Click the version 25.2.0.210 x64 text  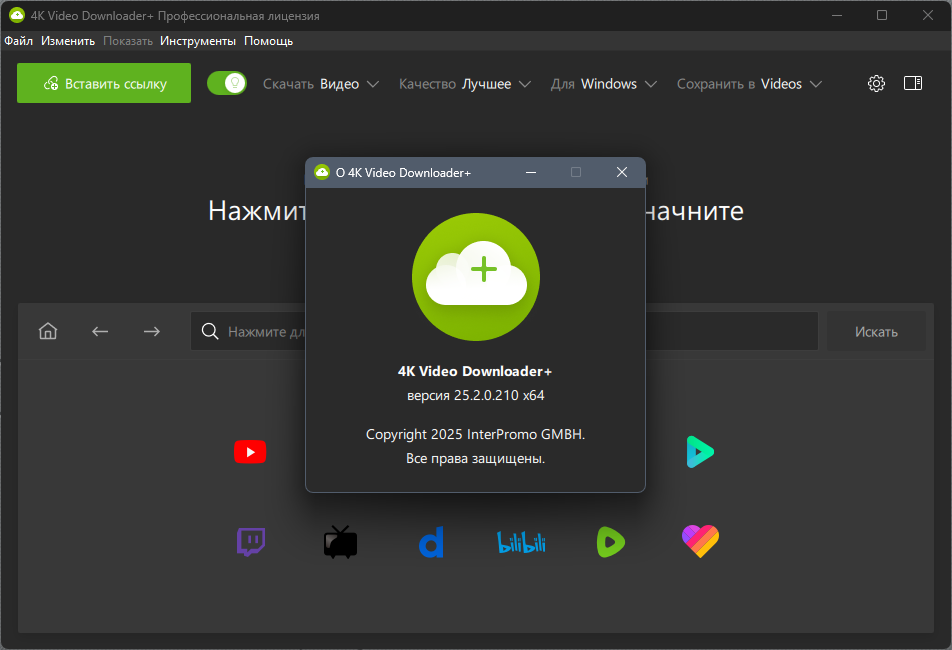[x=475, y=395]
